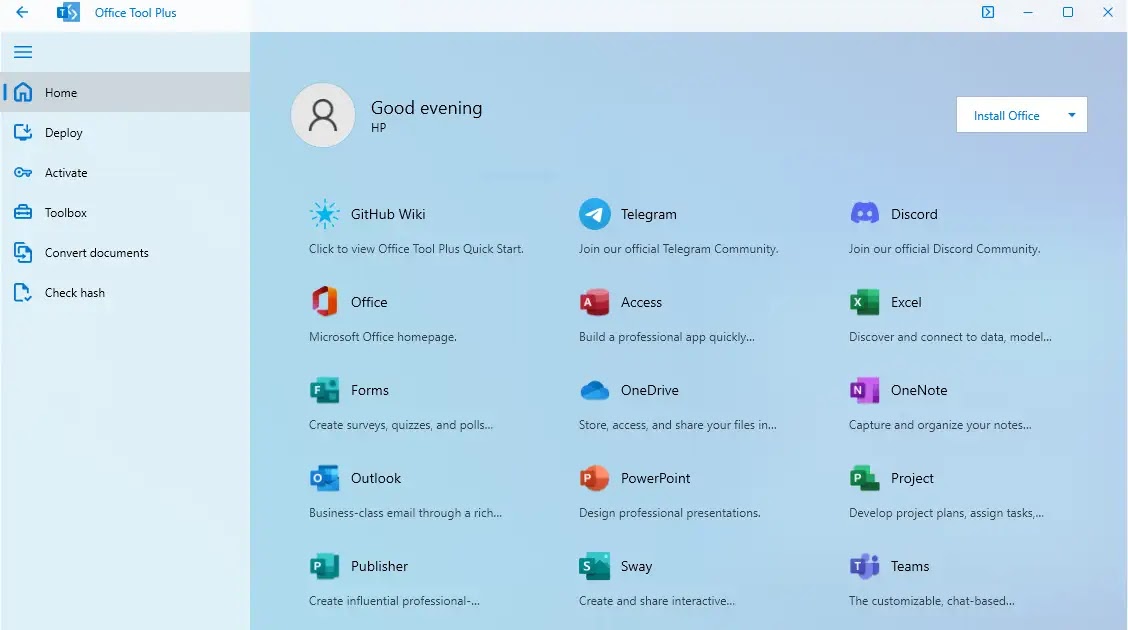
Task: Click the Publisher app icon
Action: [324, 566]
